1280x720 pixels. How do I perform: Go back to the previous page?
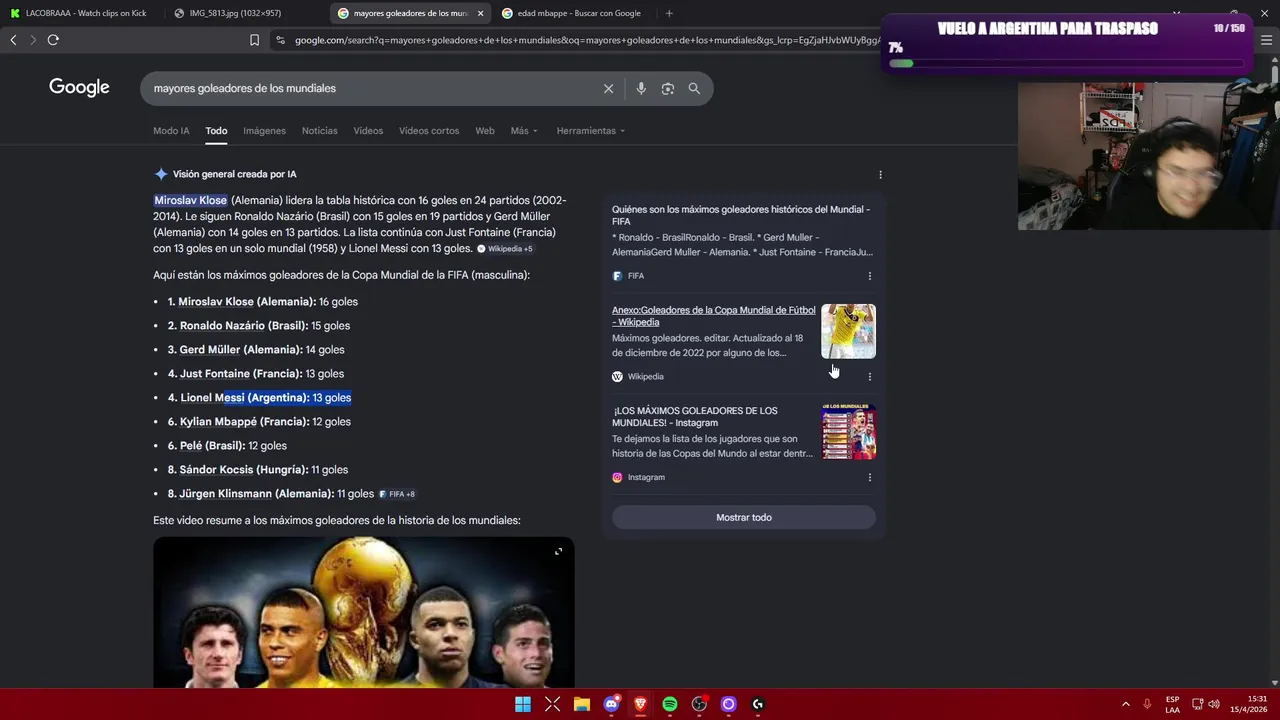tap(13, 40)
